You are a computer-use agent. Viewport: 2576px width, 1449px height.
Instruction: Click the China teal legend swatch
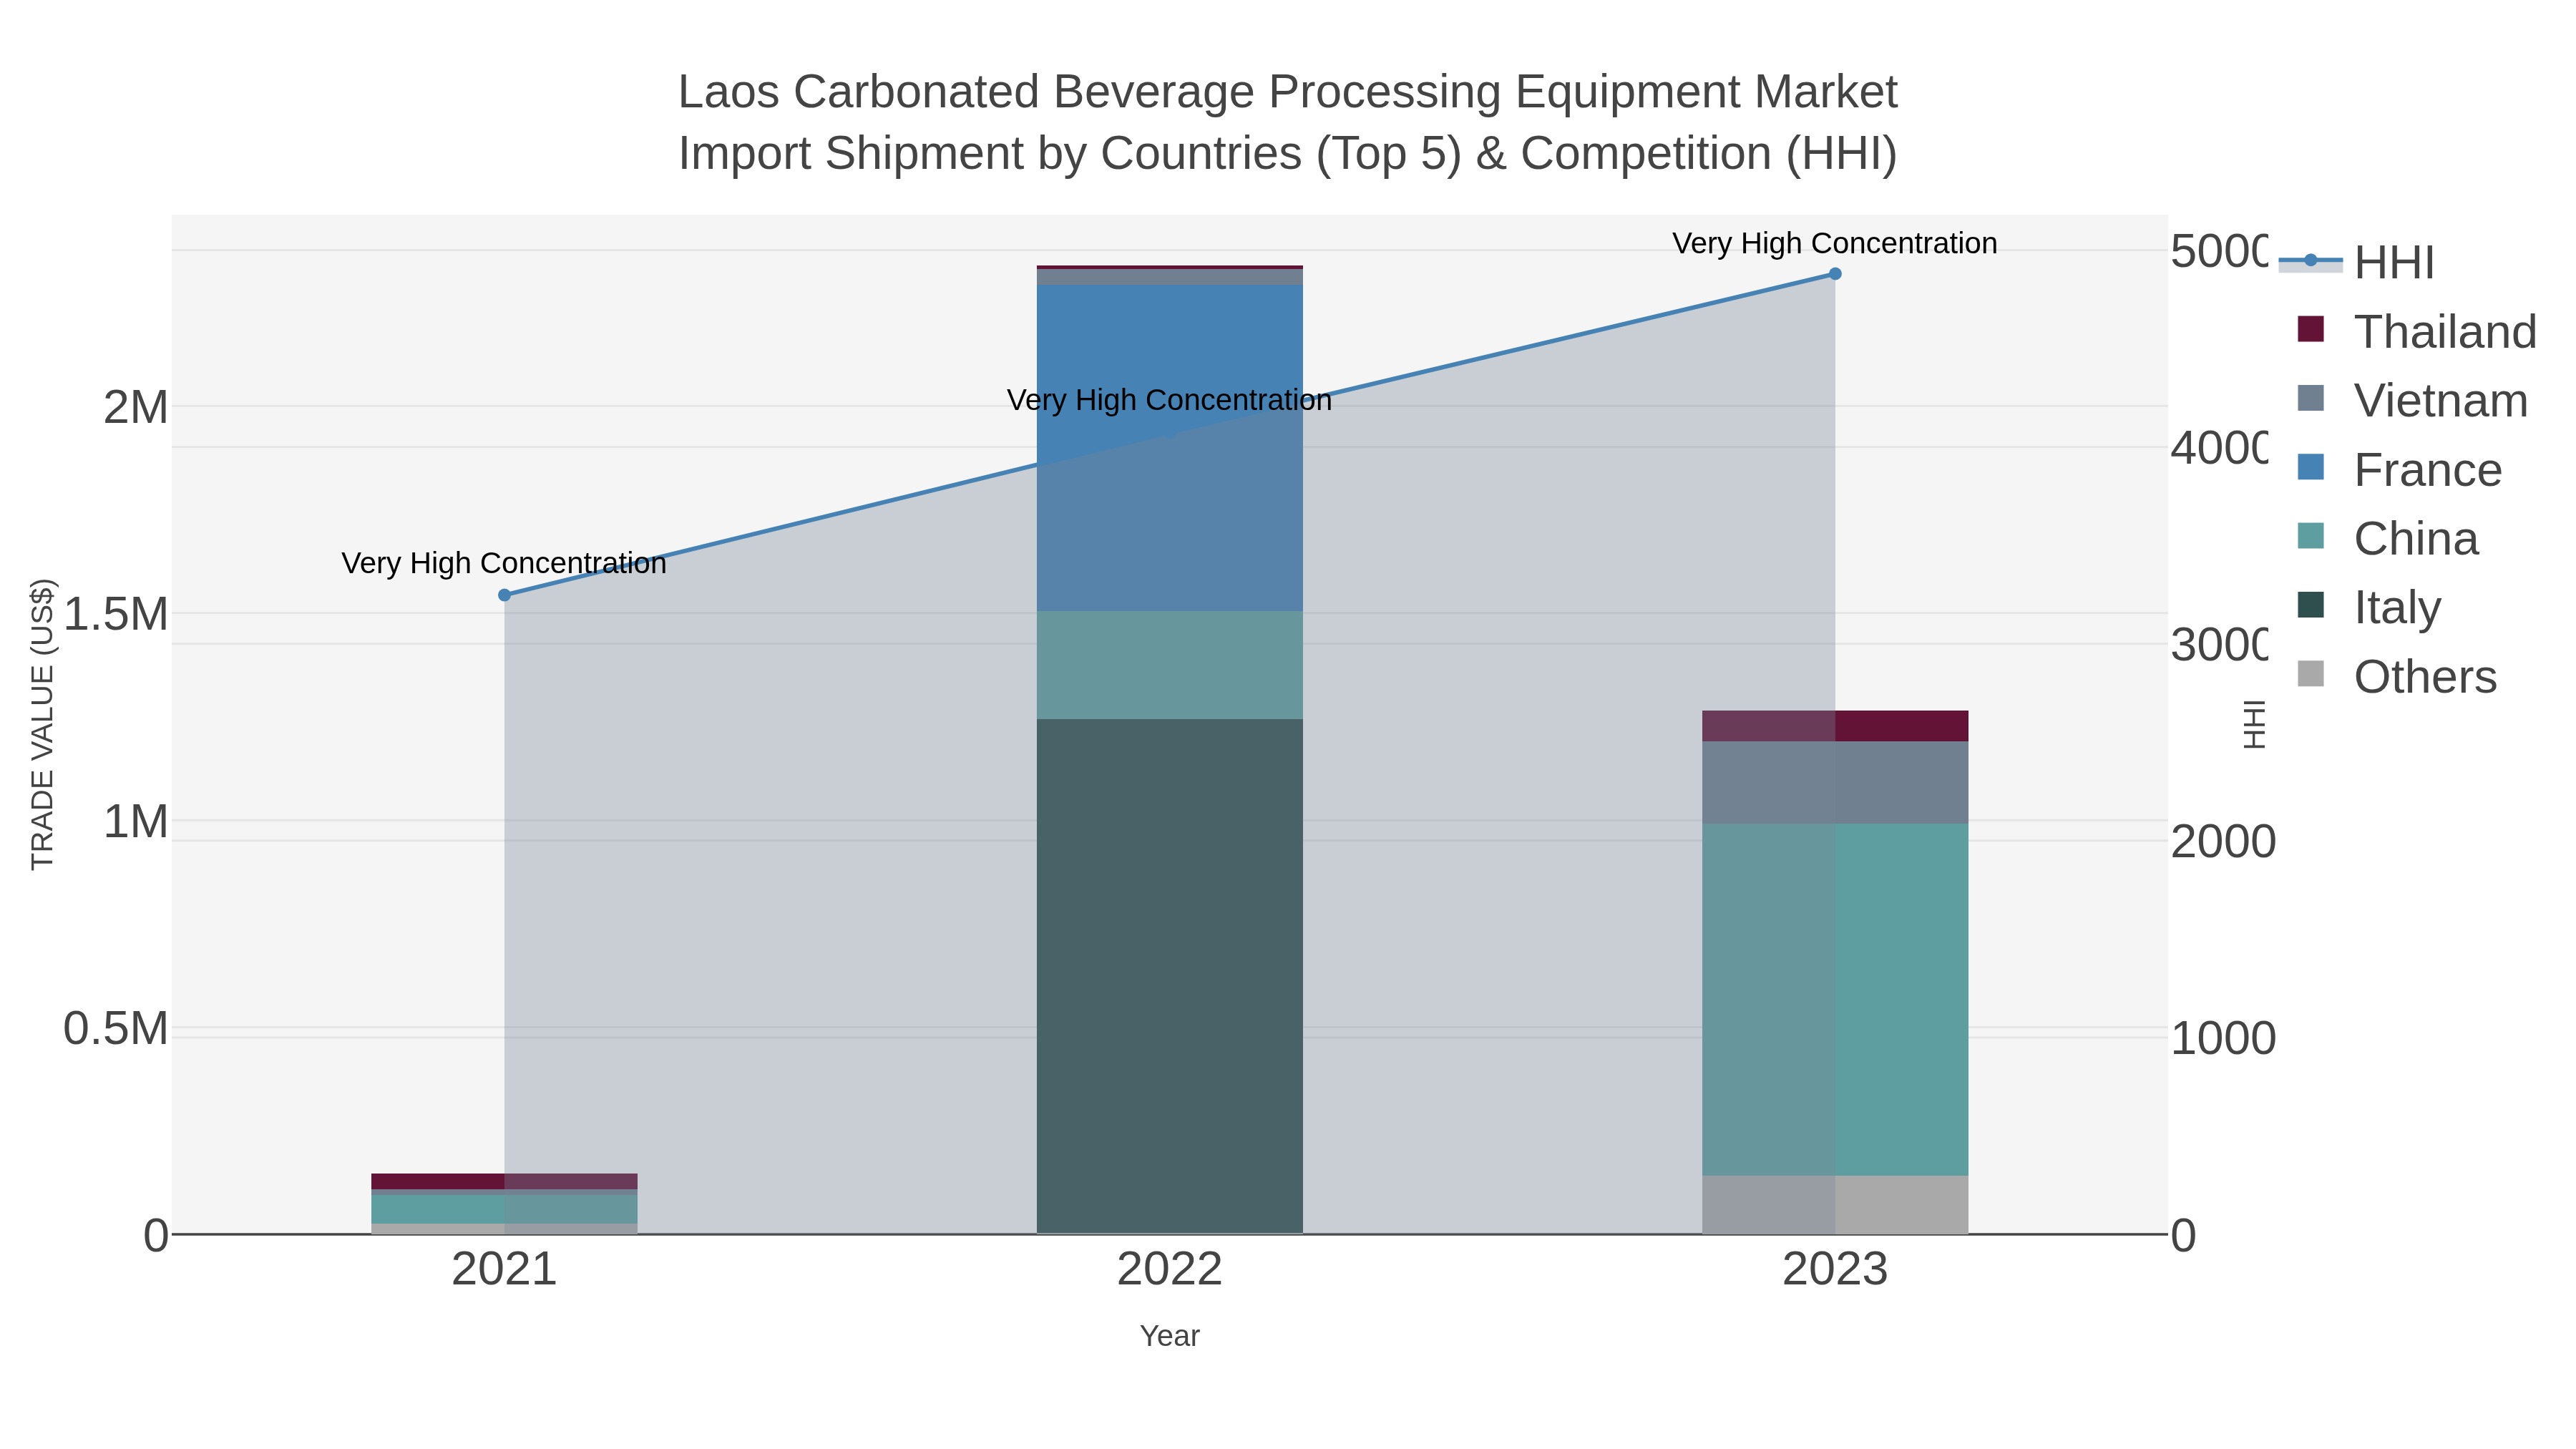[2311, 536]
